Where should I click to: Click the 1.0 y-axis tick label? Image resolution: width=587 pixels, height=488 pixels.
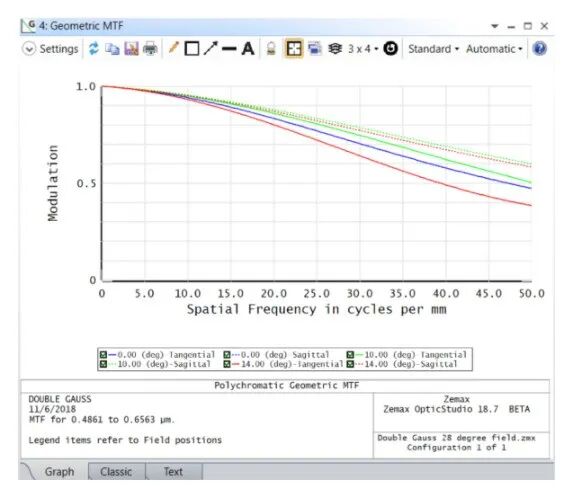click(x=86, y=87)
